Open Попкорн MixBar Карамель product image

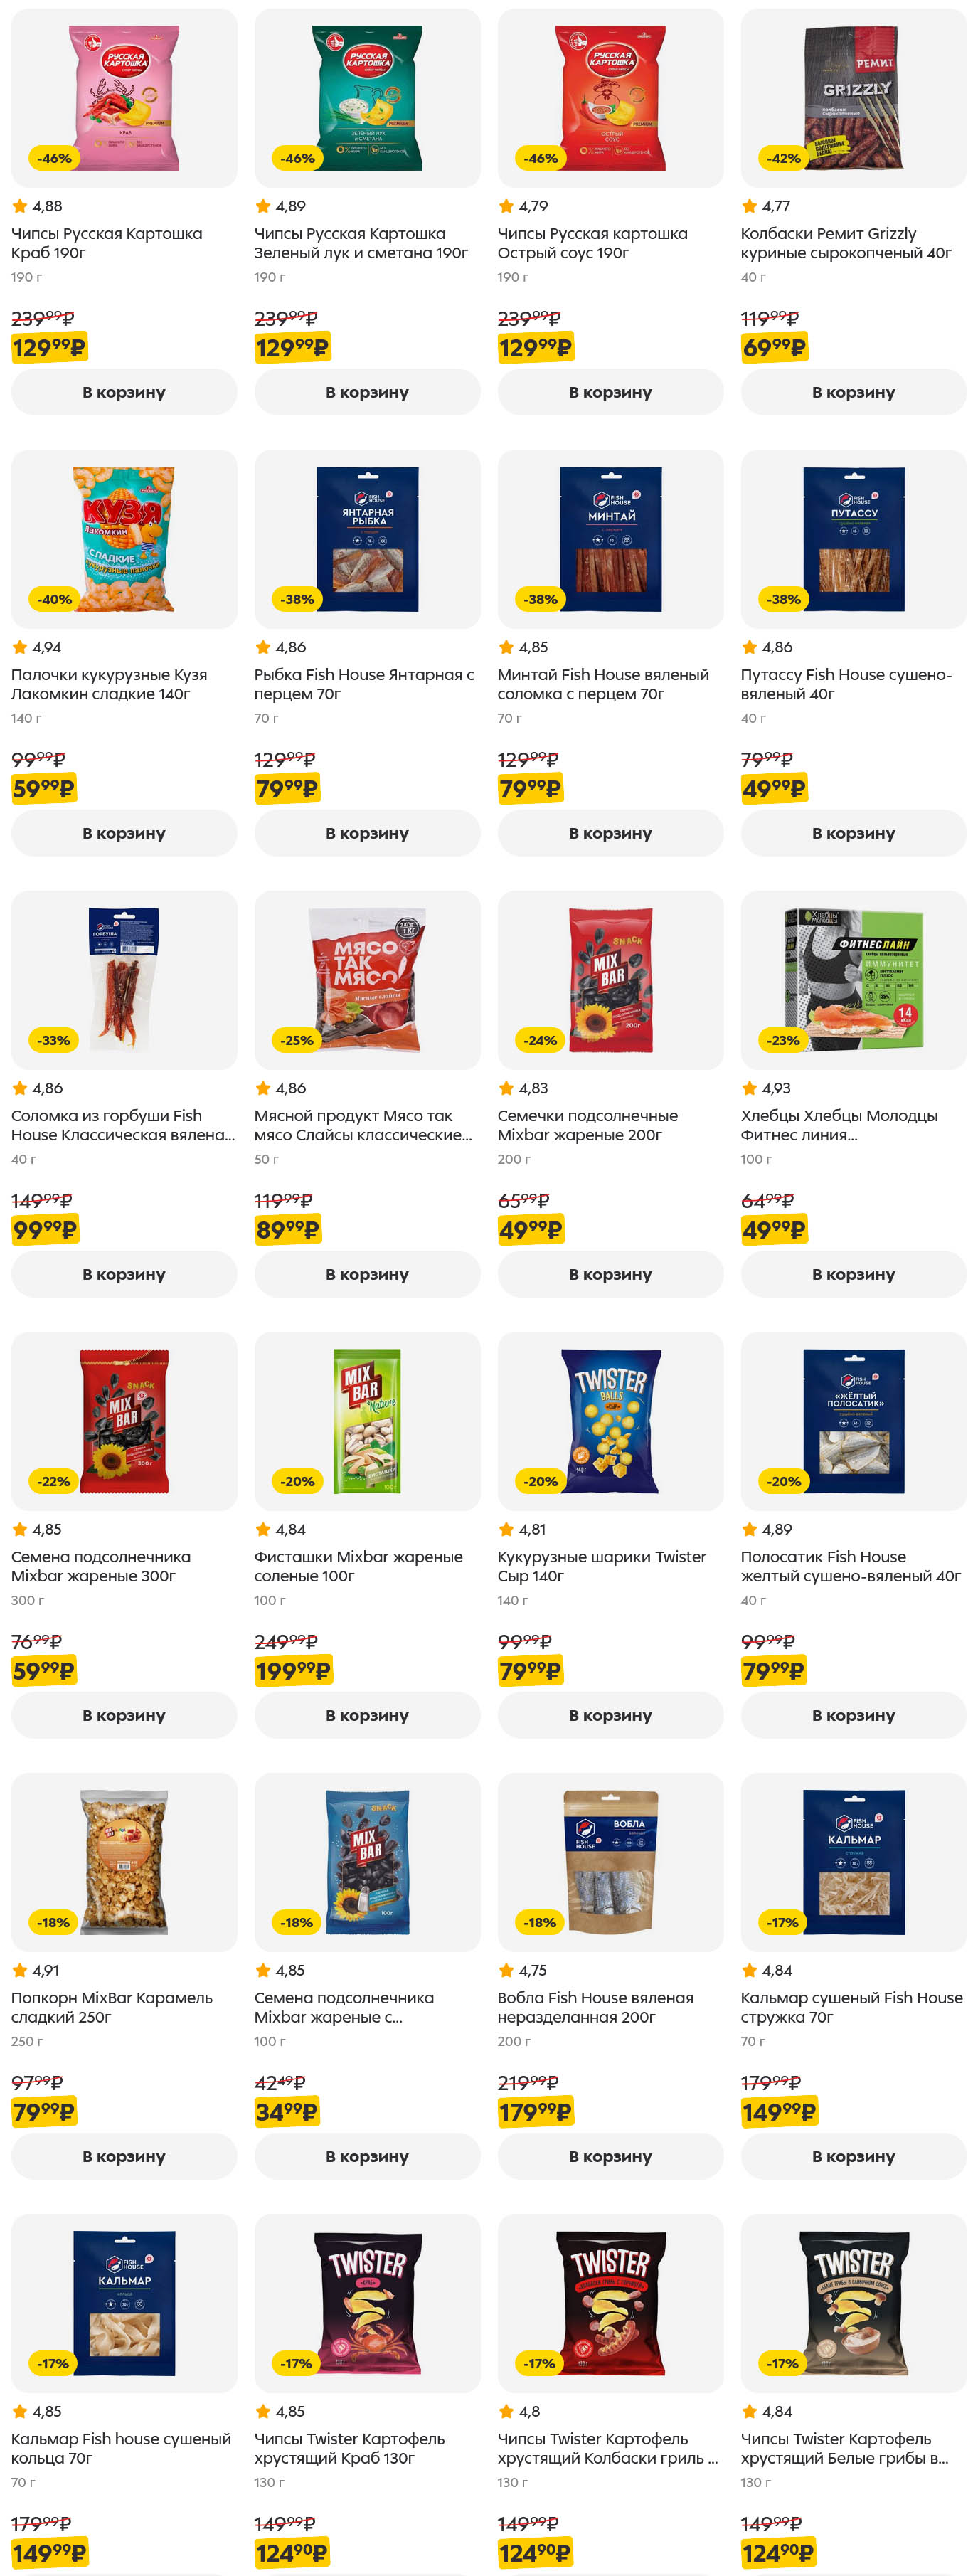(x=124, y=1861)
